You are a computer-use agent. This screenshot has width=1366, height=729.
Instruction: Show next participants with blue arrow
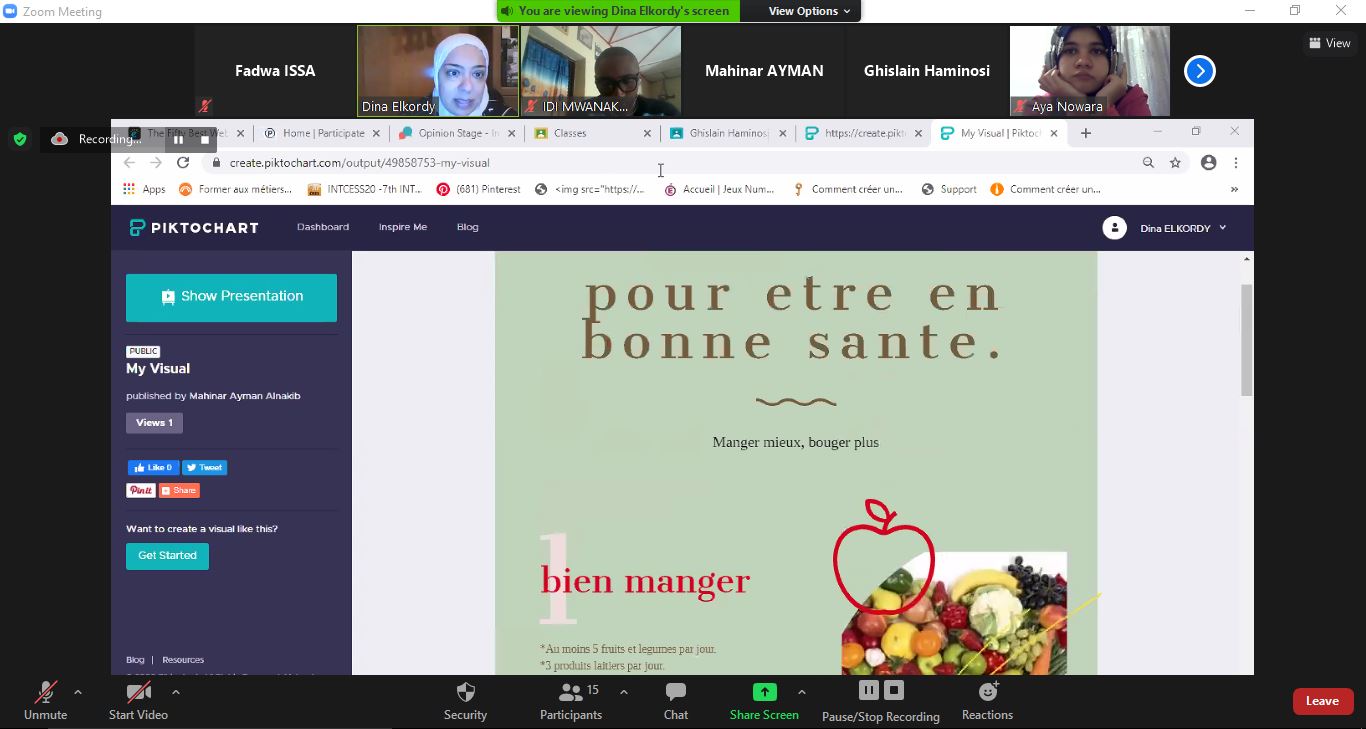(1199, 71)
